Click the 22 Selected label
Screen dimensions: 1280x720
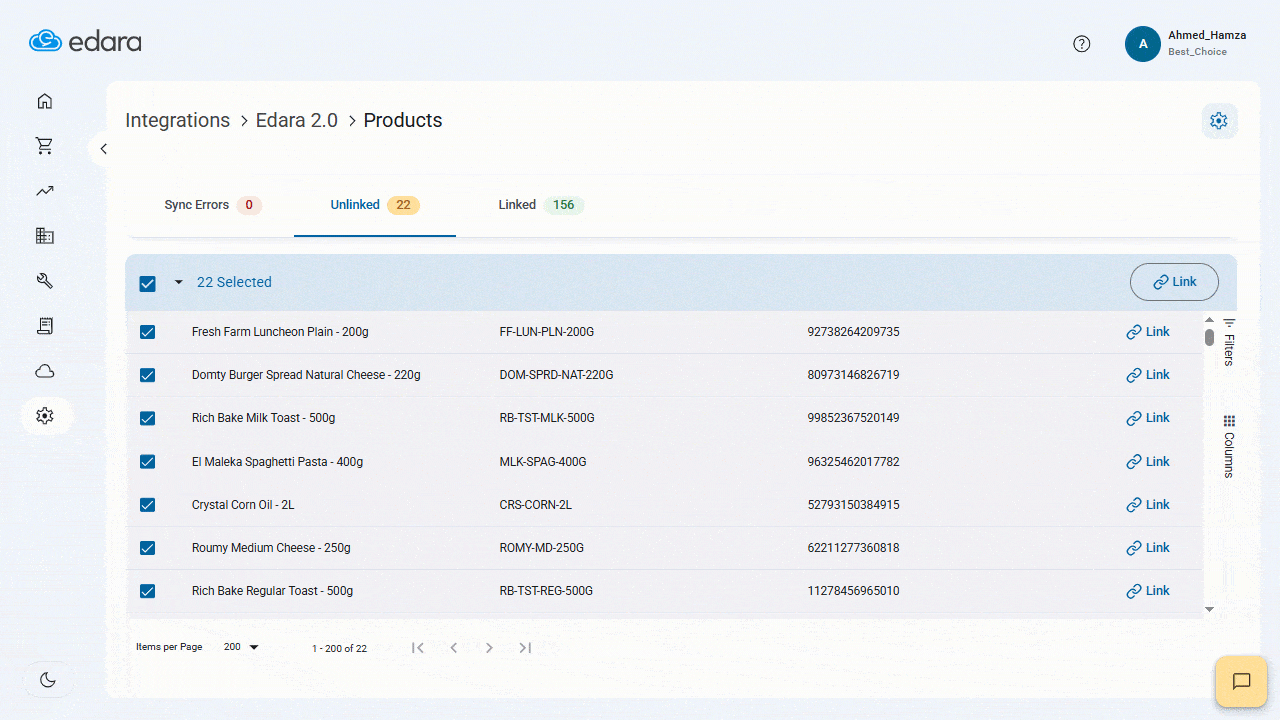(234, 283)
